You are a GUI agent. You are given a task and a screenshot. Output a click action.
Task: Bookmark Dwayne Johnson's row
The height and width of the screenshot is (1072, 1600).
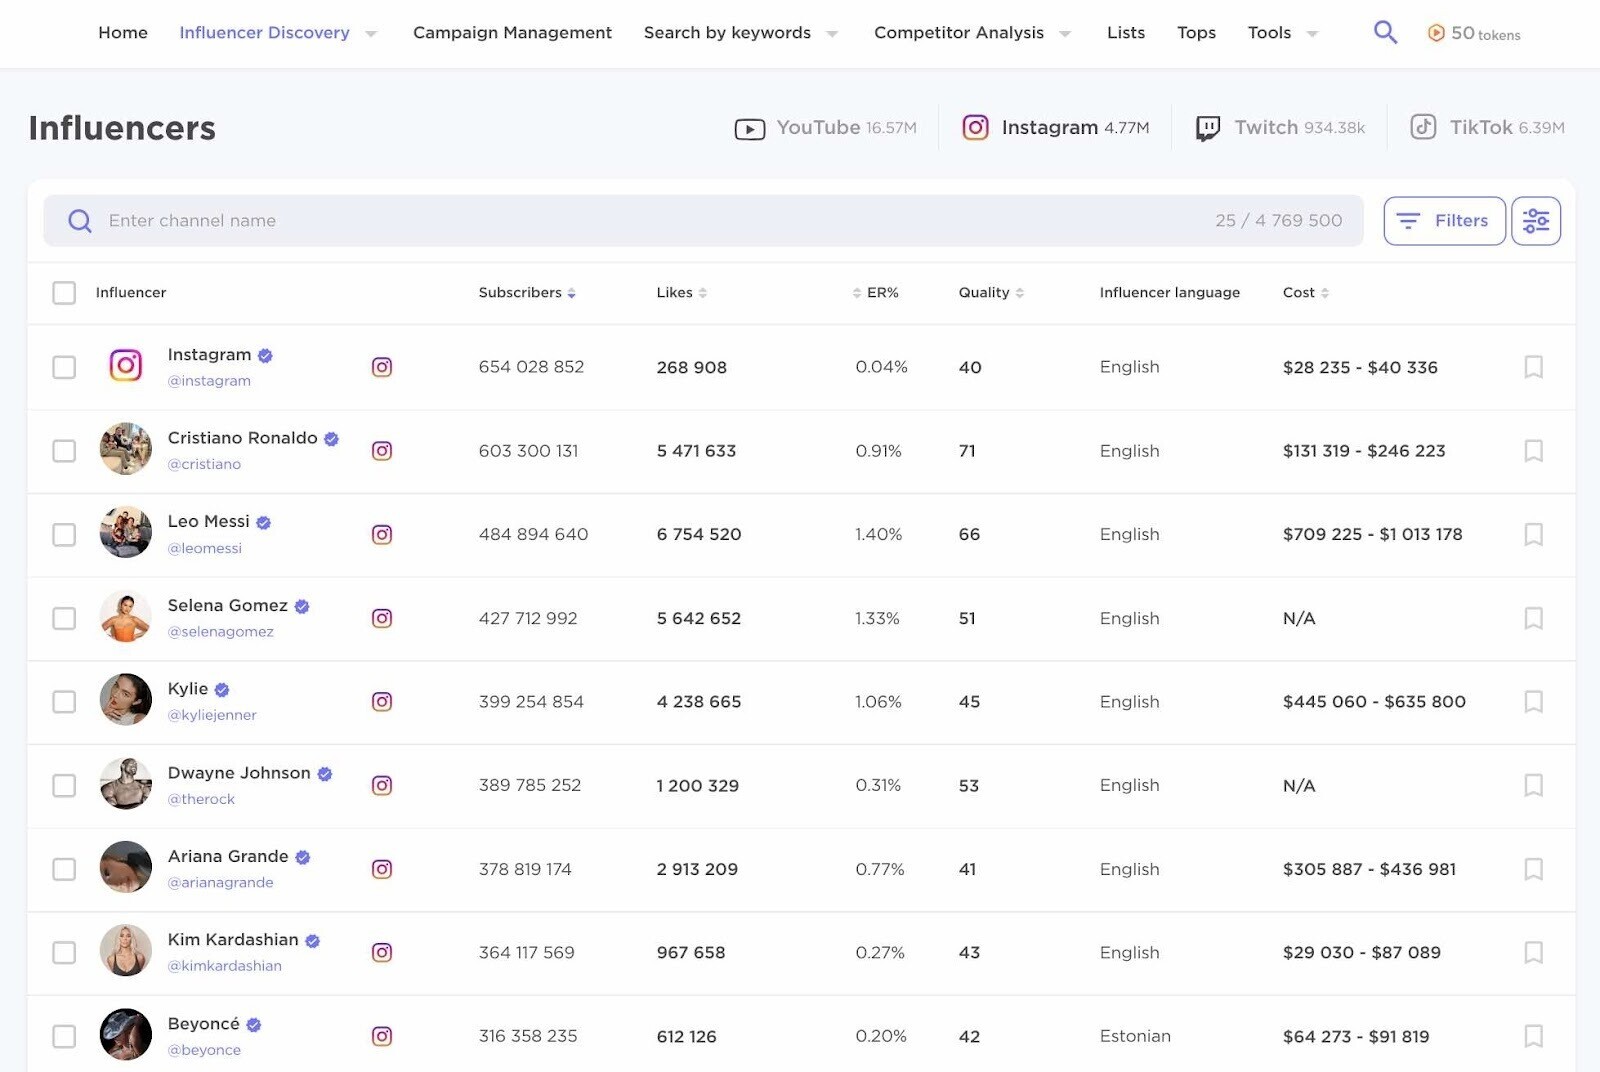click(1533, 785)
